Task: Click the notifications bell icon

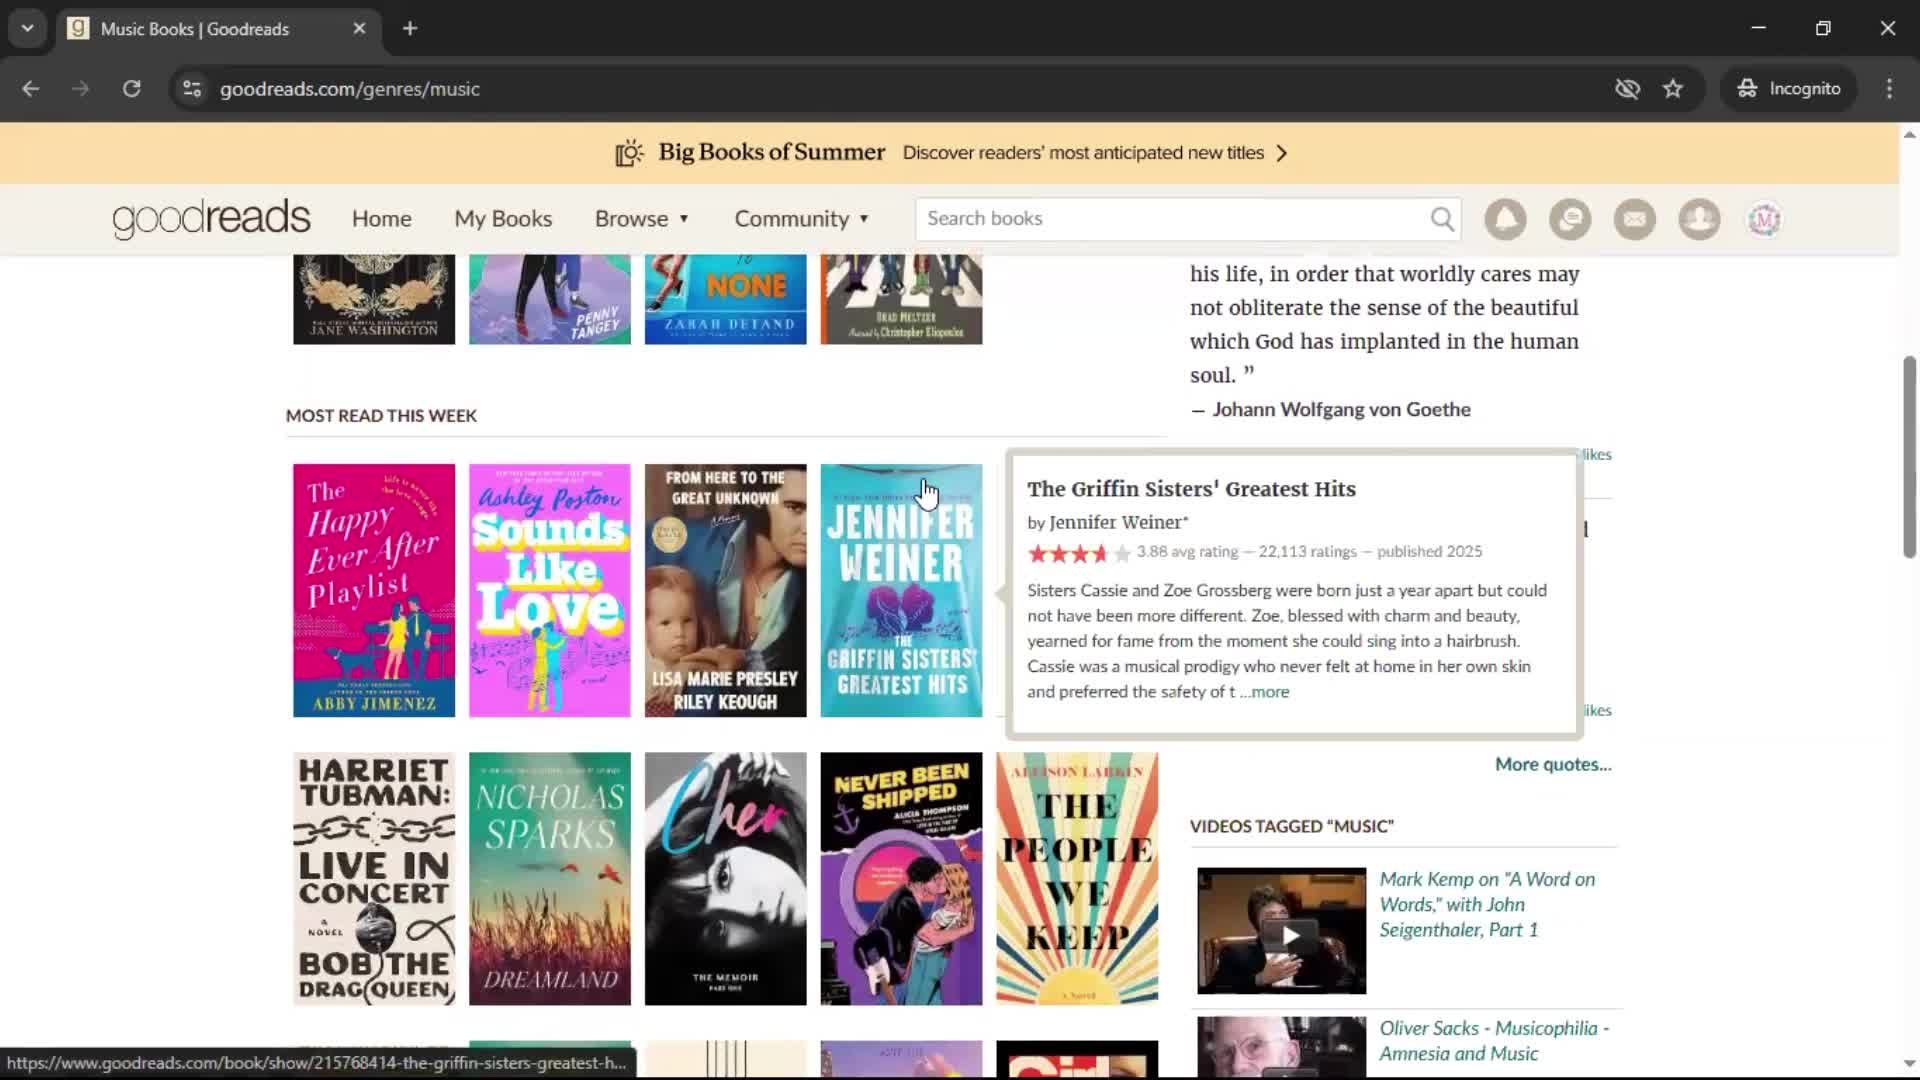Action: (x=1505, y=219)
